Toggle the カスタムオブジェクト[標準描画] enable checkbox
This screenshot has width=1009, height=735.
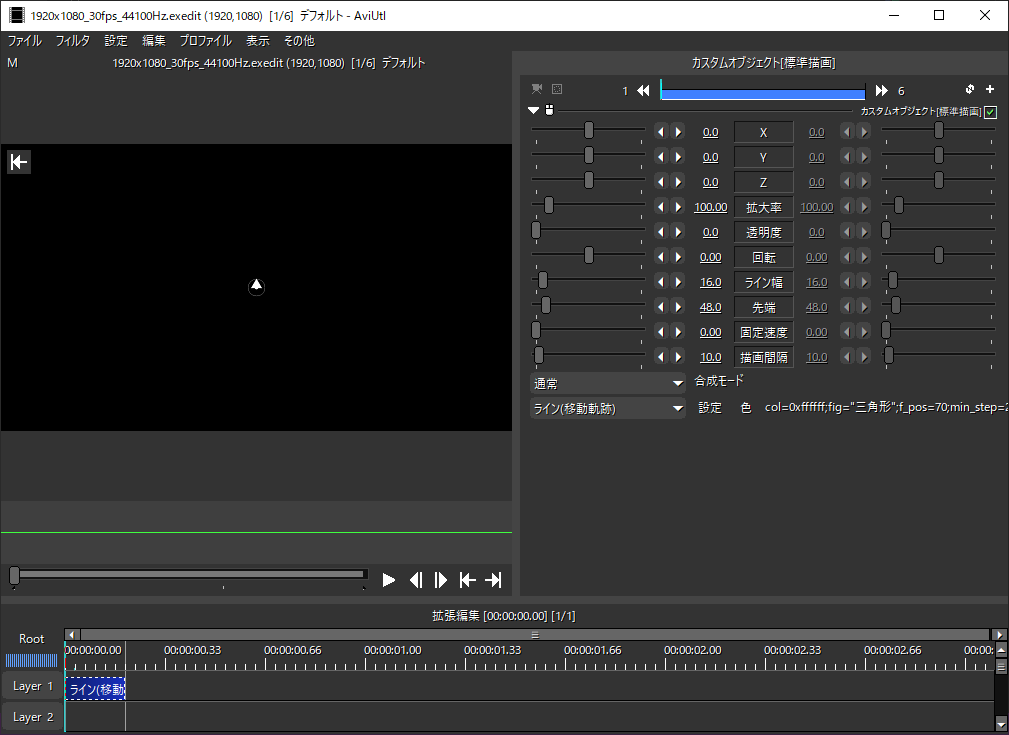point(990,111)
